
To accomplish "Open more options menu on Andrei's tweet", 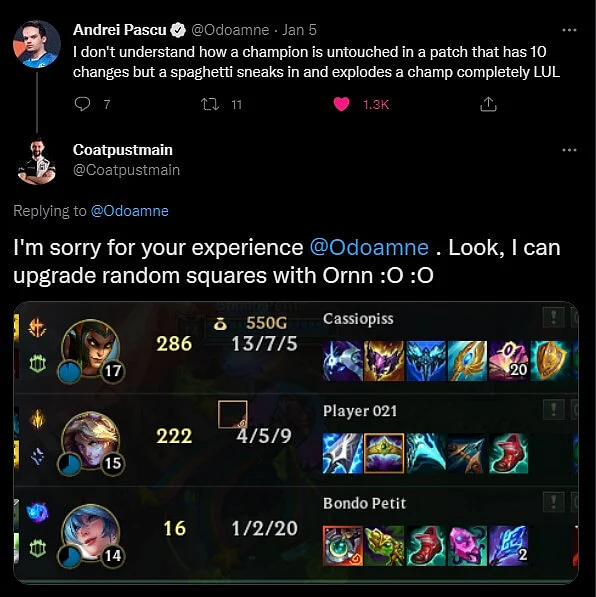I will [x=569, y=30].
